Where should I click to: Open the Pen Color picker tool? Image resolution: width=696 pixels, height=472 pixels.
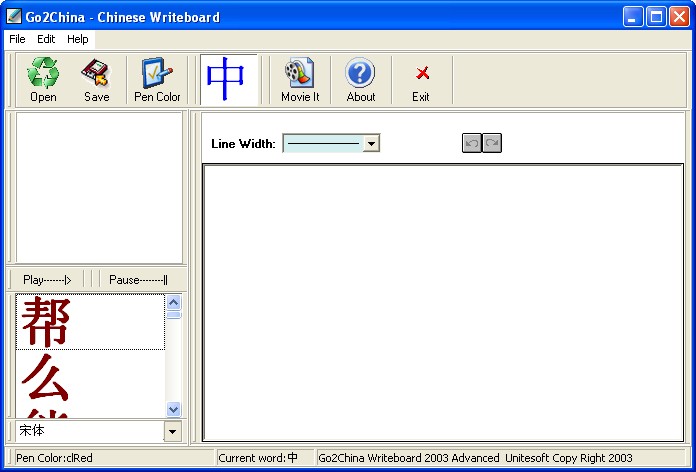tap(157, 73)
